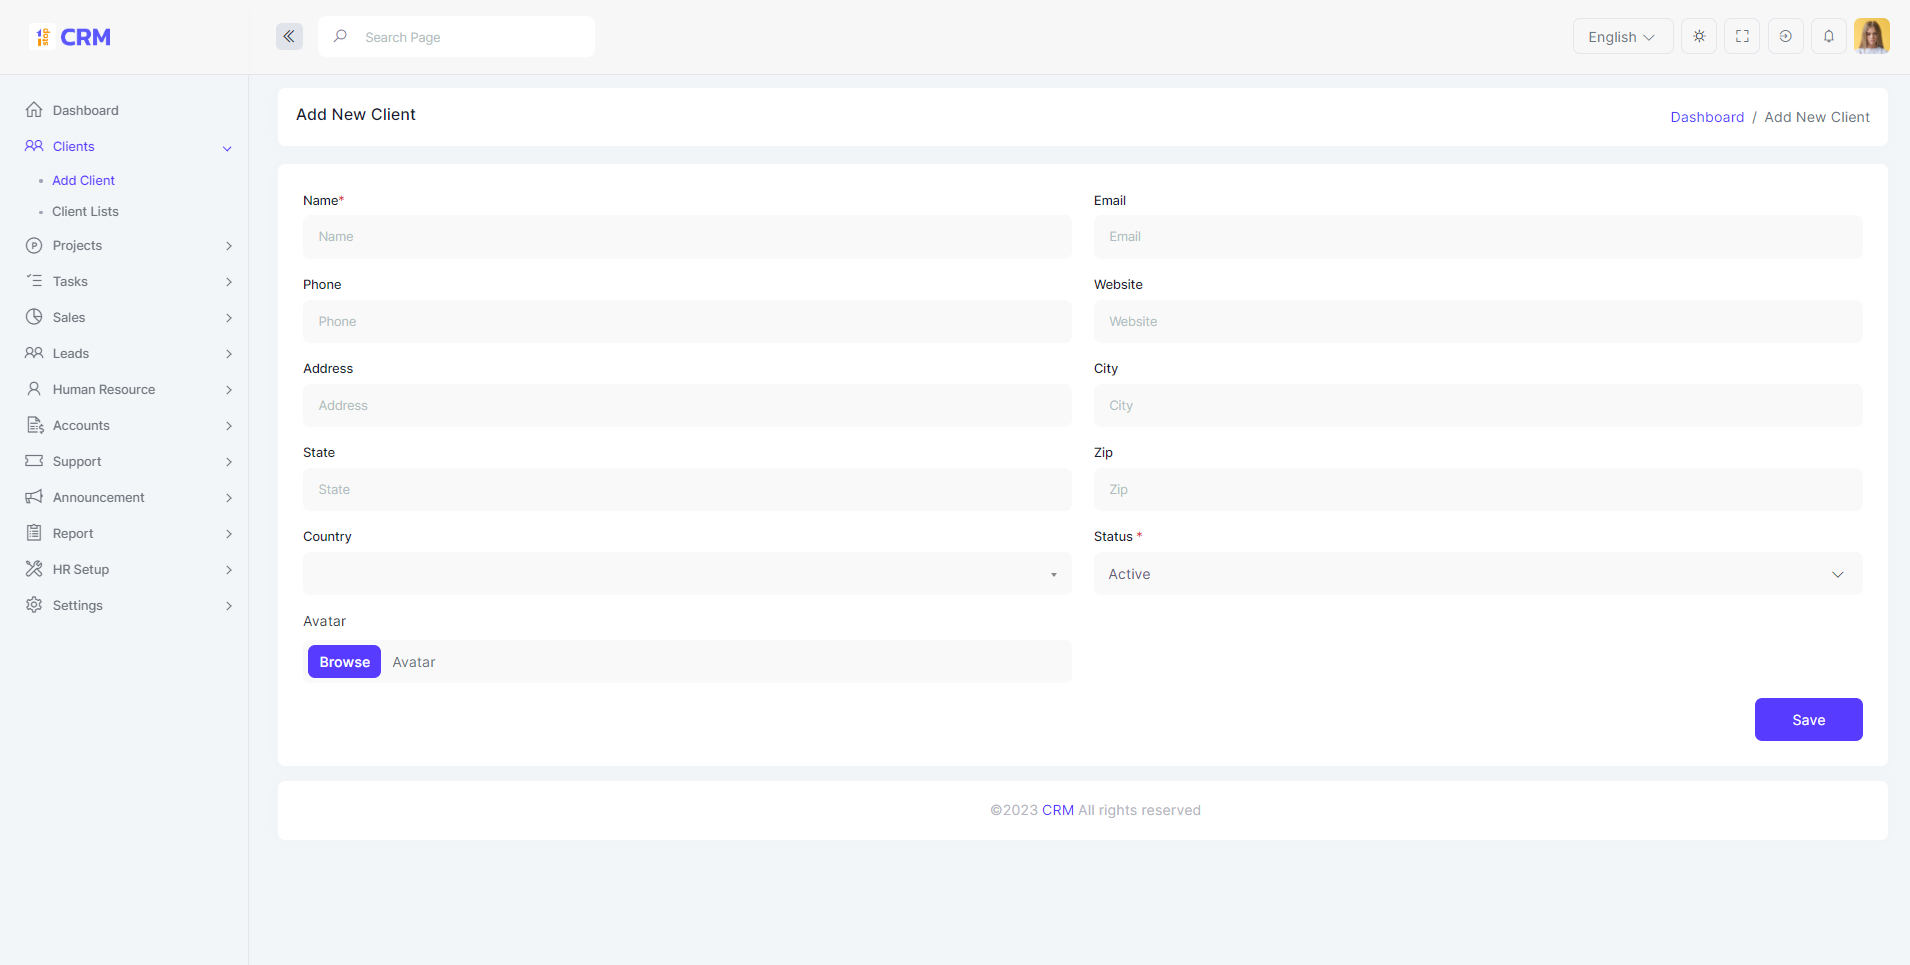Click the CRM logo
Image resolution: width=1910 pixels, height=965 pixels.
pyautogui.click(x=70, y=37)
